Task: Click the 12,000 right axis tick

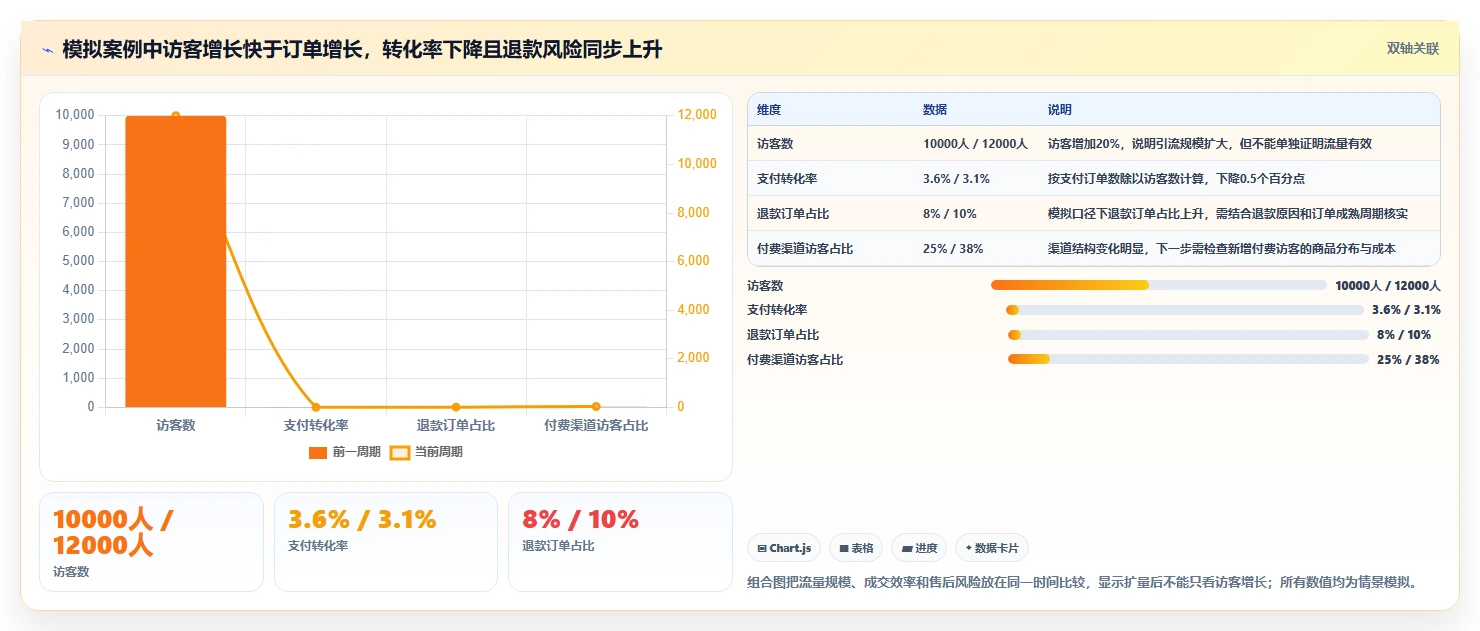Action: pos(698,115)
